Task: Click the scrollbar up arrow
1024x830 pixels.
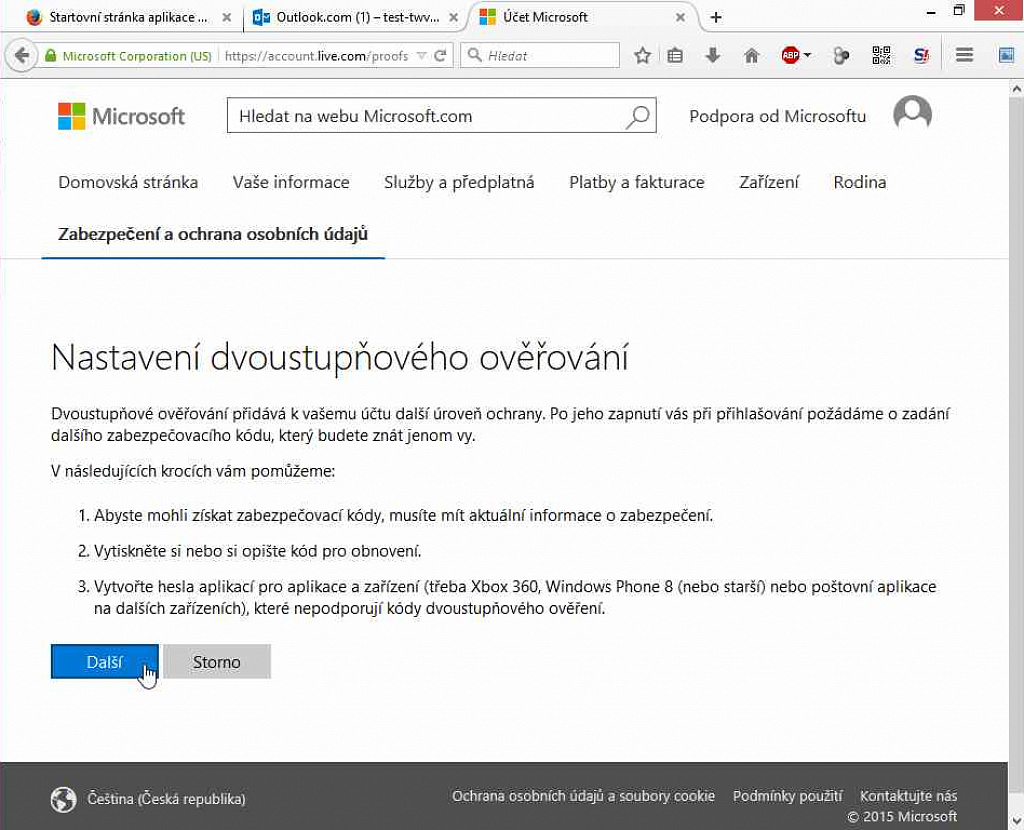Action: [x=1016, y=89]
